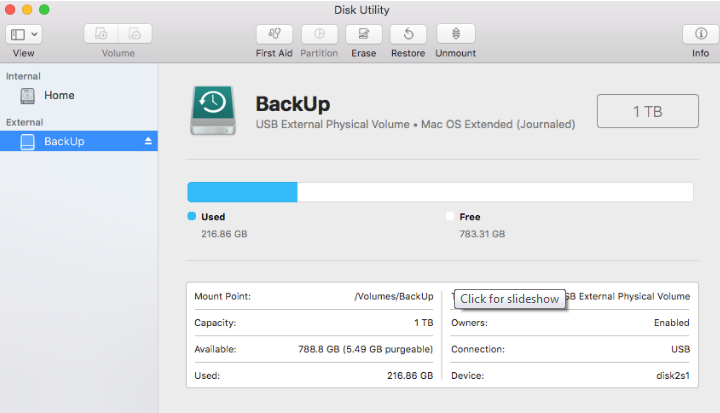The width and height of the screenshot is (720, 413).
Task: Click the External section header
Action: coord(24,122)
